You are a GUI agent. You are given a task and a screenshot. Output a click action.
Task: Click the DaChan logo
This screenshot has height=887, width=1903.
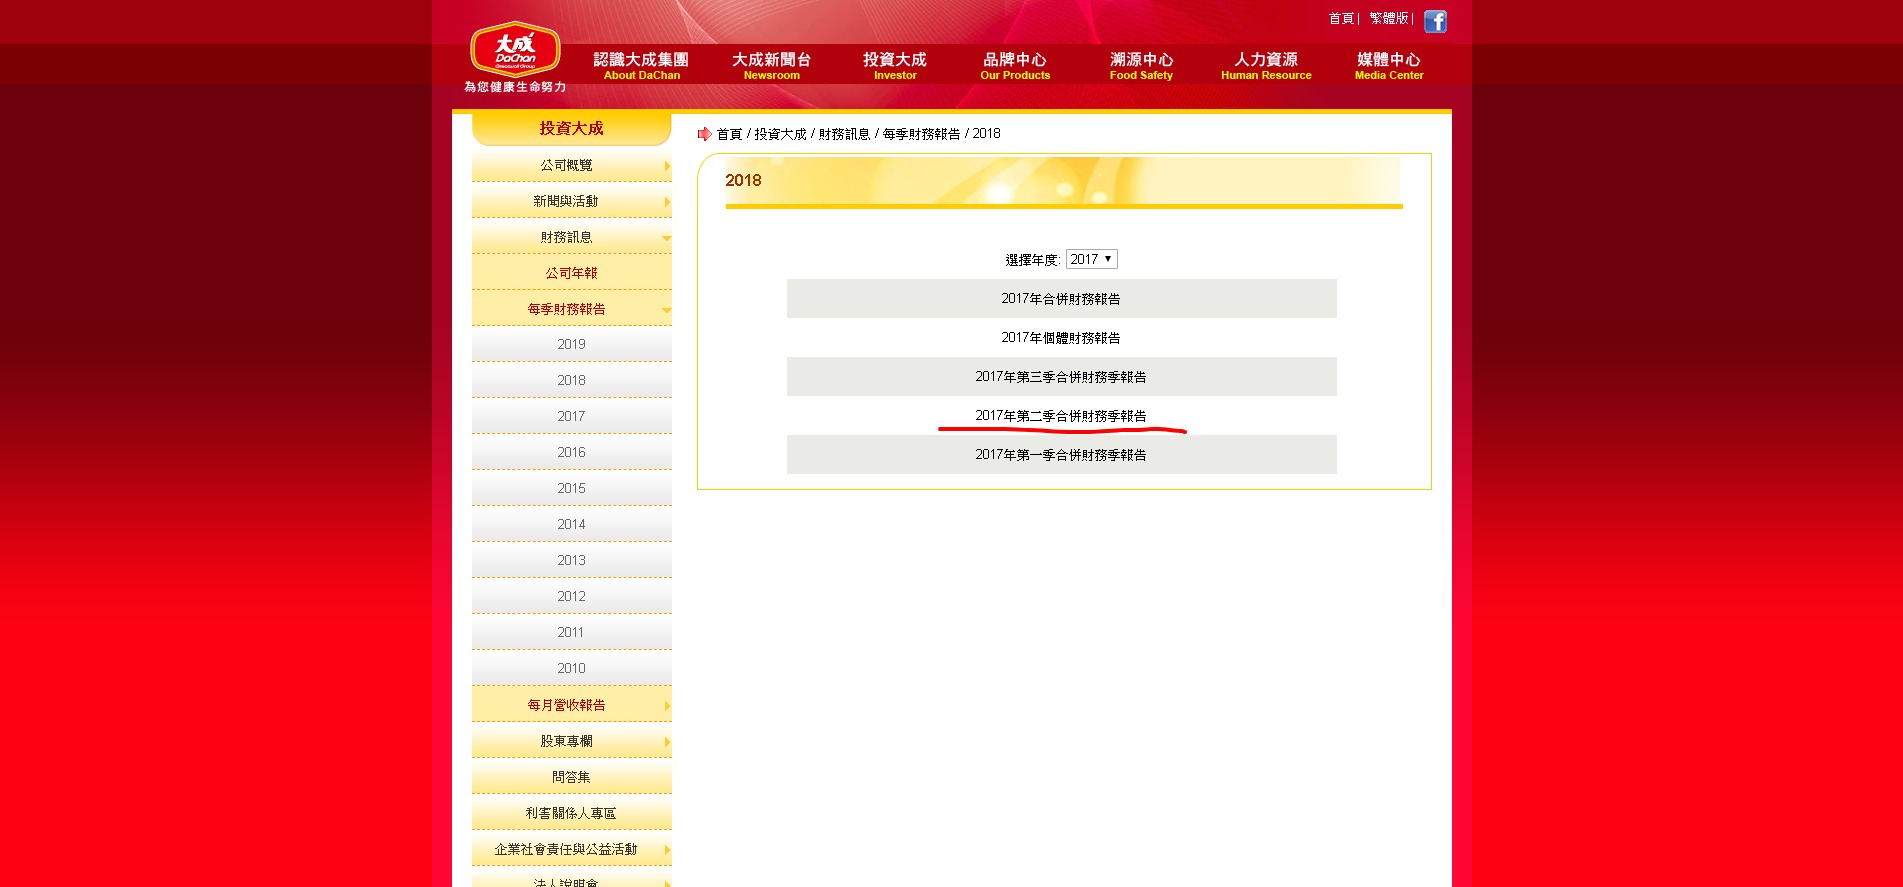click(x=515, y=51)
